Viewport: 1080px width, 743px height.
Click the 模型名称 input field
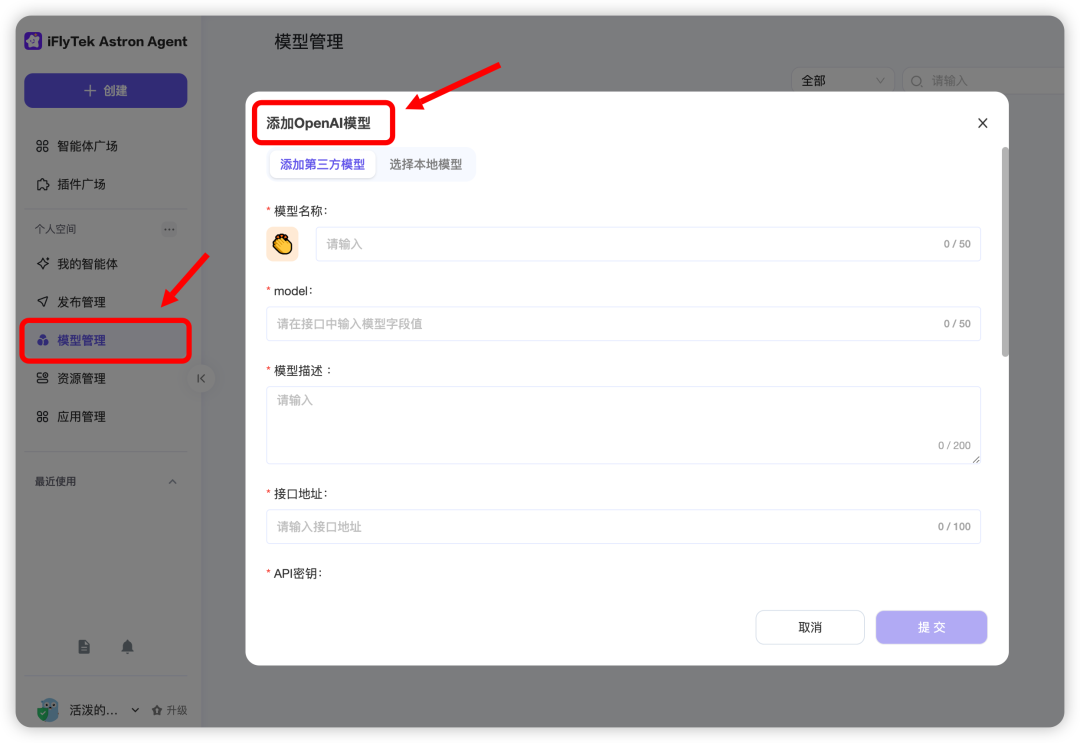pos(647,244)
